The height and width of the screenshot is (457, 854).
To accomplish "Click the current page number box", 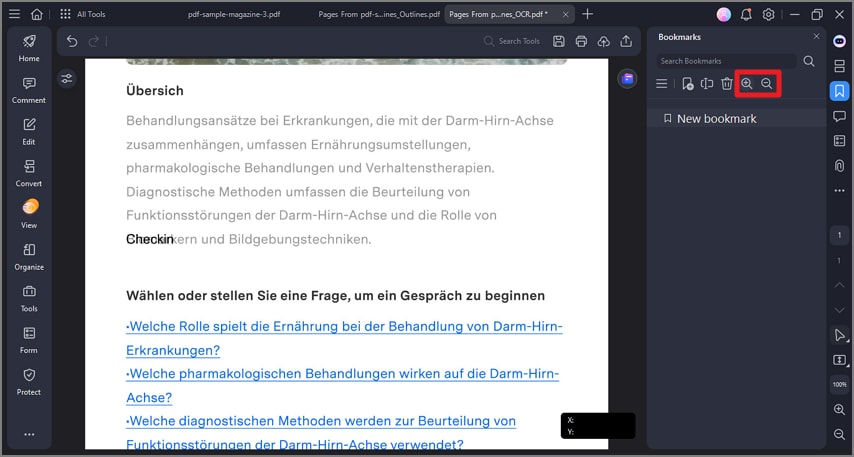I will pyautogui.click(x=839, y=235).
